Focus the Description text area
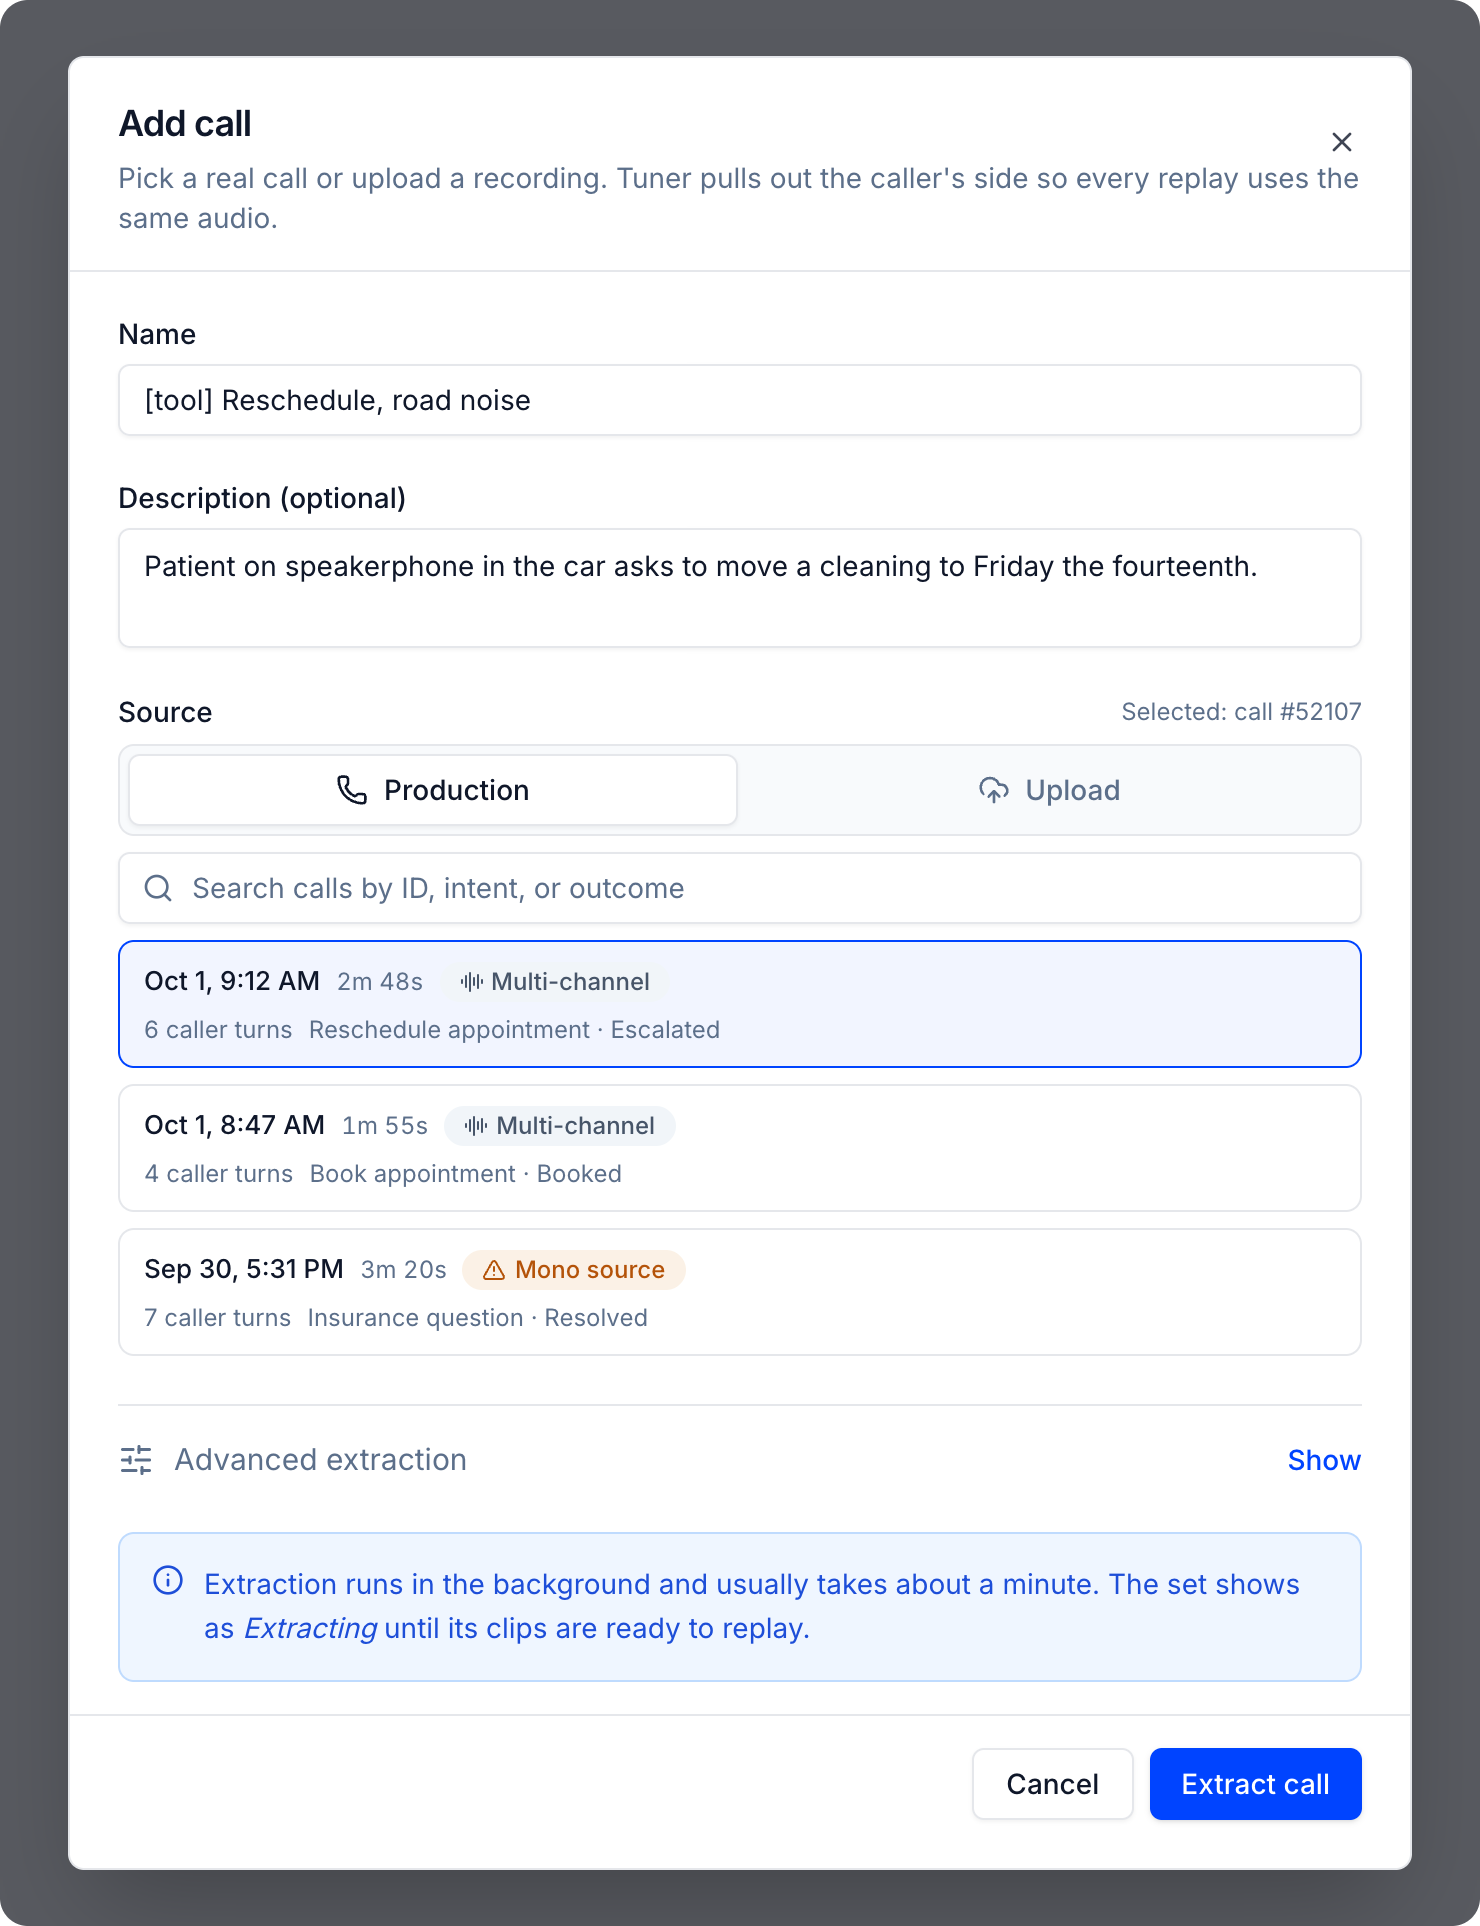 coord(740,588)
